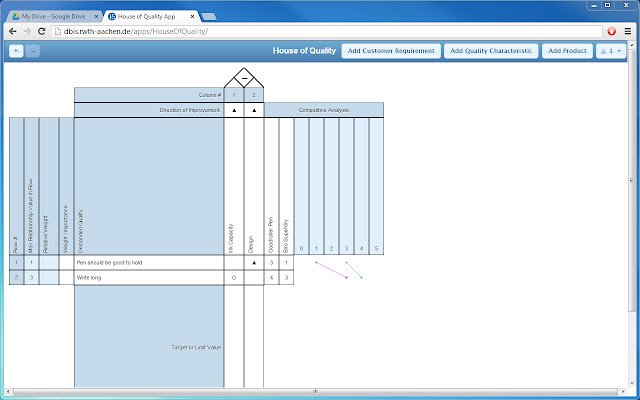This screenshot has height=400, width=640.
Task: Click the undo arrow button in app toolbar
Action: point(16,51)
